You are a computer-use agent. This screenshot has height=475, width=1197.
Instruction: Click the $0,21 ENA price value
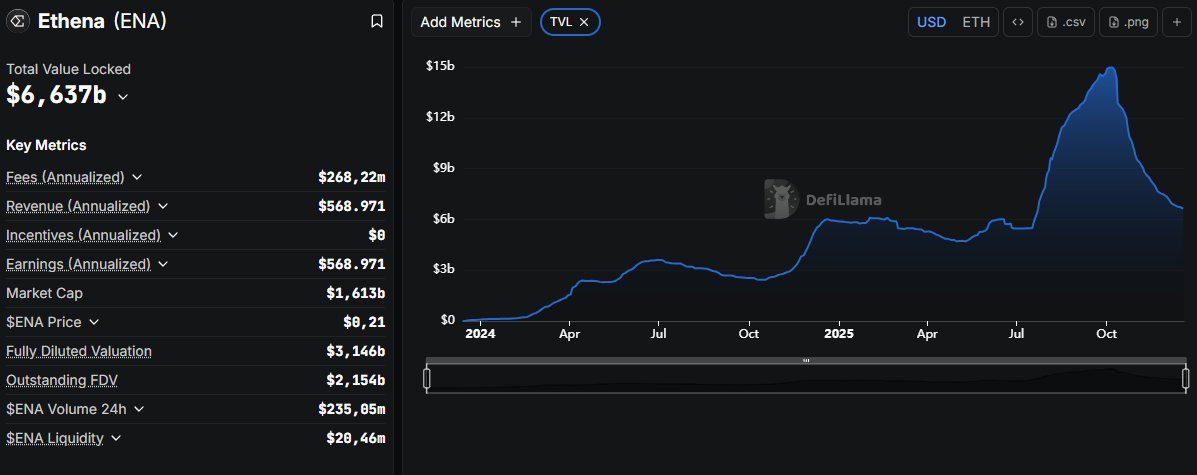[x=364, y=322]
